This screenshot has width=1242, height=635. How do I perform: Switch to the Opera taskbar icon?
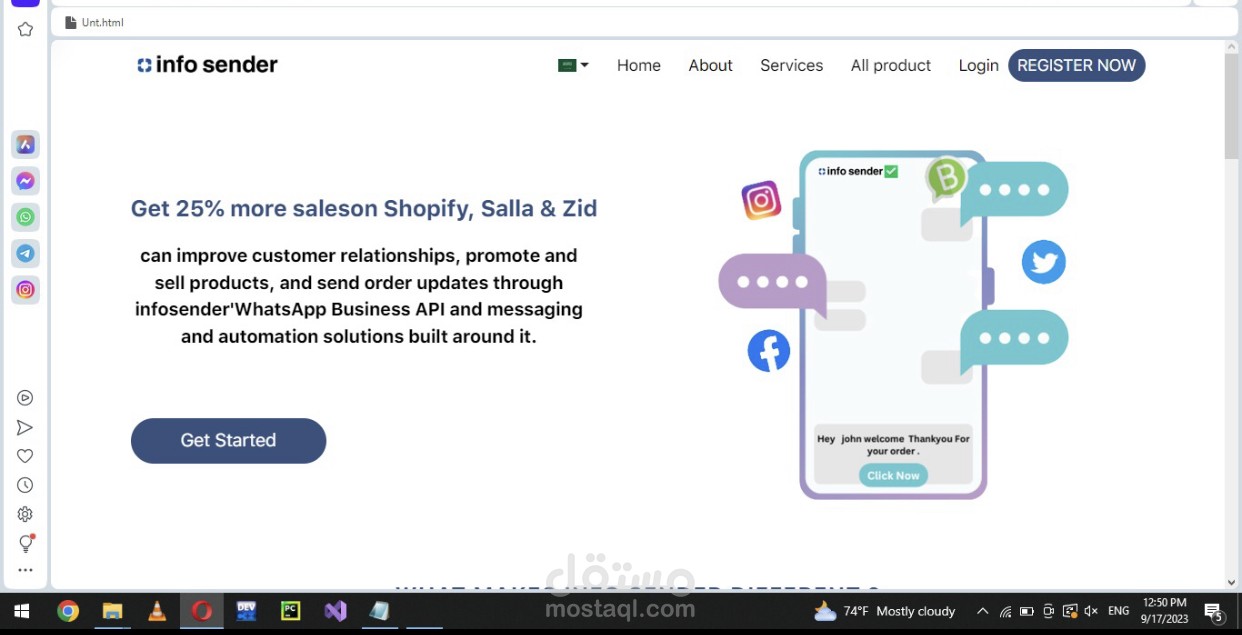tap(202, 611)
